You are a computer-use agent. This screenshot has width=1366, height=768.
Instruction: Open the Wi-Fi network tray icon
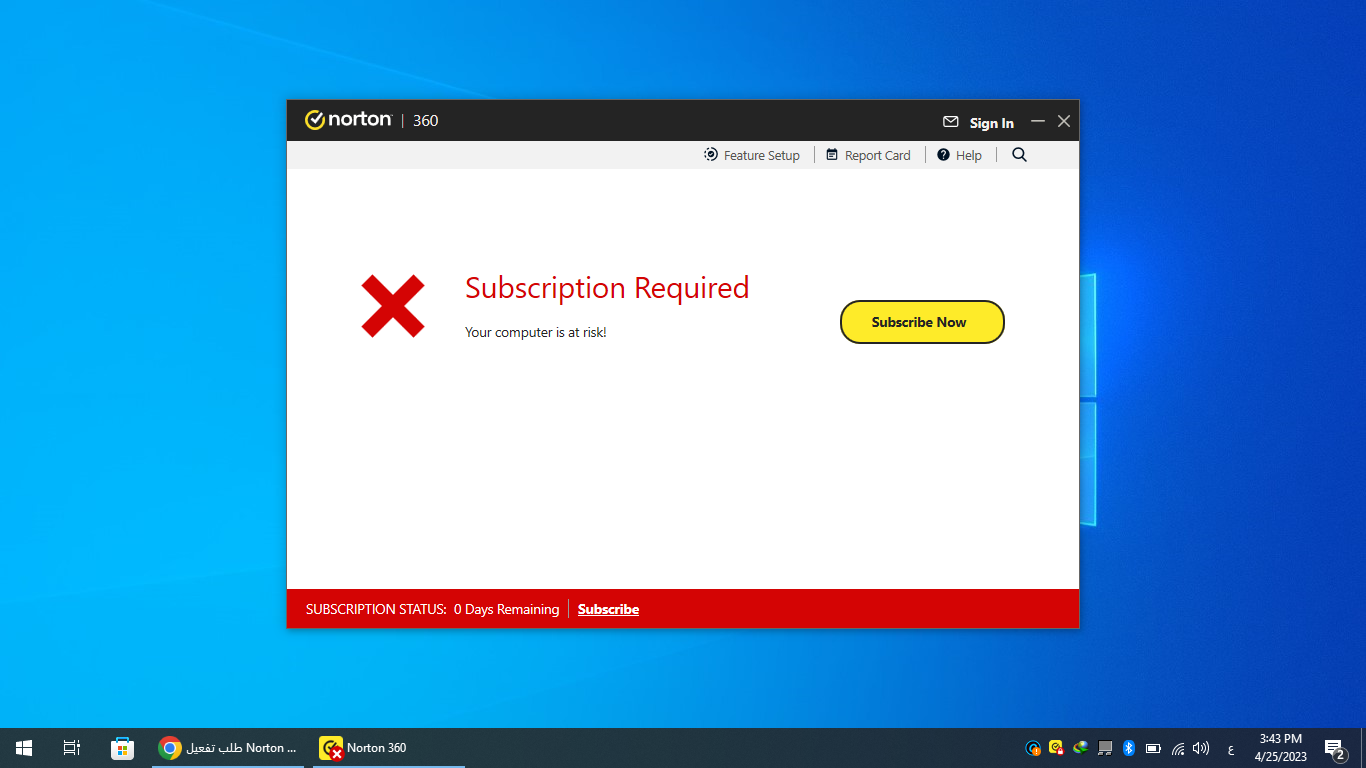pos(1178,748)
